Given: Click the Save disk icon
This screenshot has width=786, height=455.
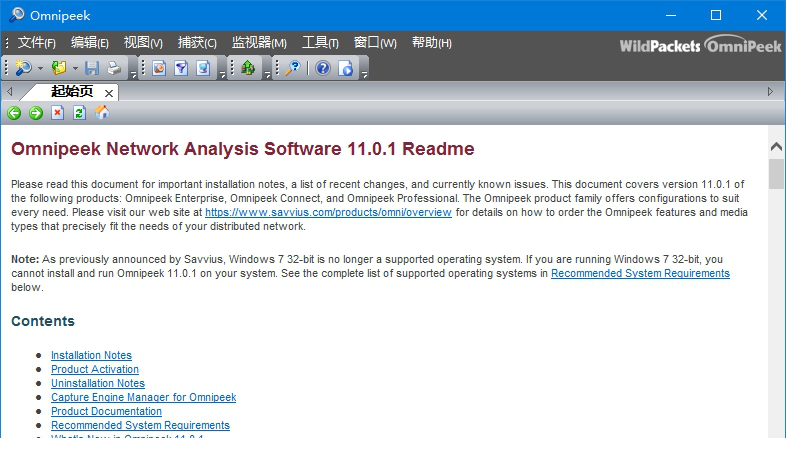Looking at the screenshot, I should click(x=92, y=68).
